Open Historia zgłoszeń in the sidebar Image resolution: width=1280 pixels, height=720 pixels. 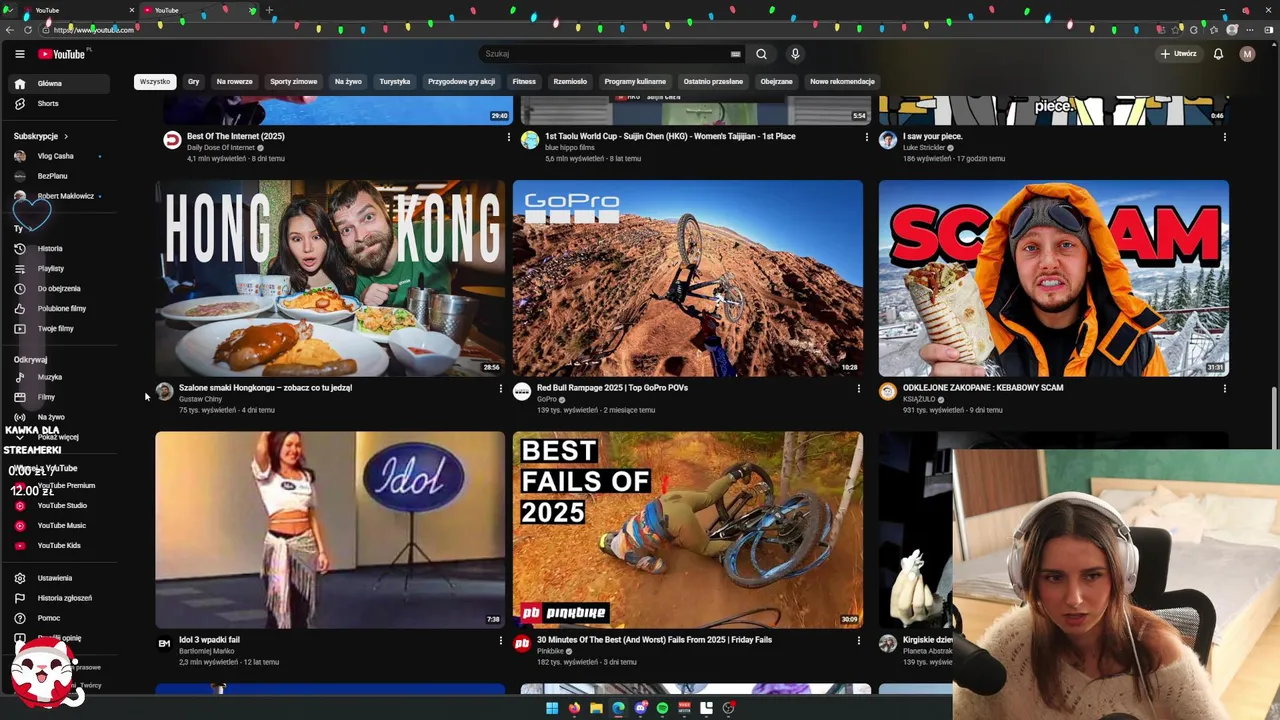point(59,598)
